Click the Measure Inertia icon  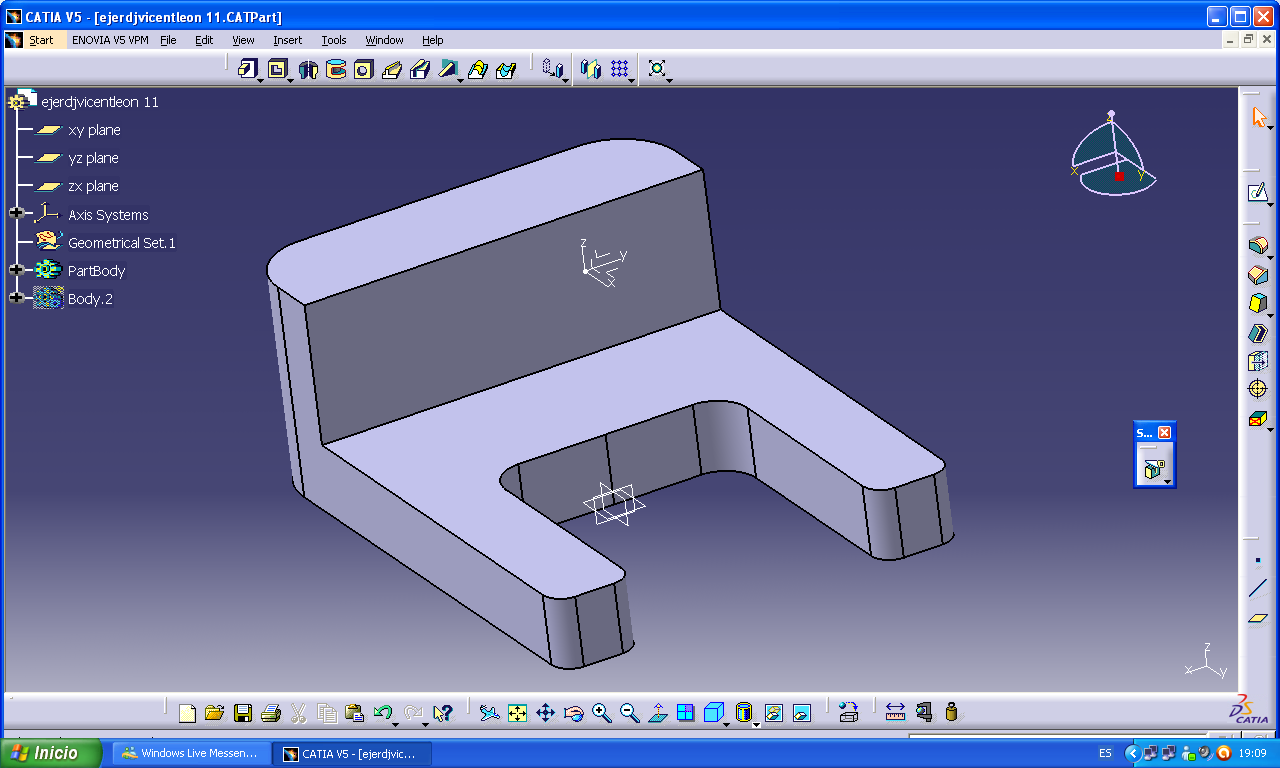pyautogui.click(x=951, y=712)
